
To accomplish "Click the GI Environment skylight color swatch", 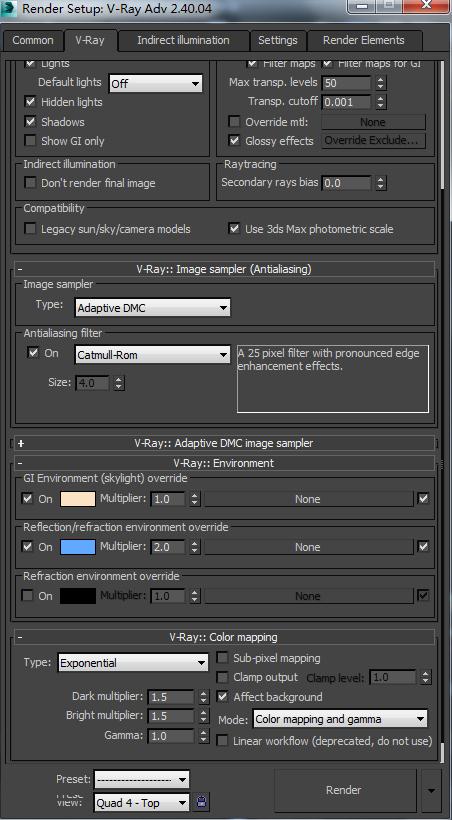I will 78,499.
